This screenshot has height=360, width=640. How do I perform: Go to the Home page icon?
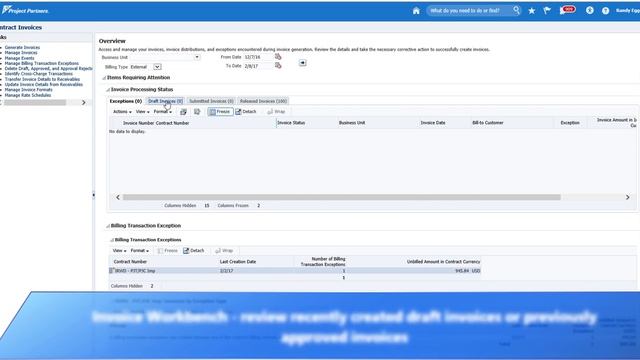click(x=416, y=11)
